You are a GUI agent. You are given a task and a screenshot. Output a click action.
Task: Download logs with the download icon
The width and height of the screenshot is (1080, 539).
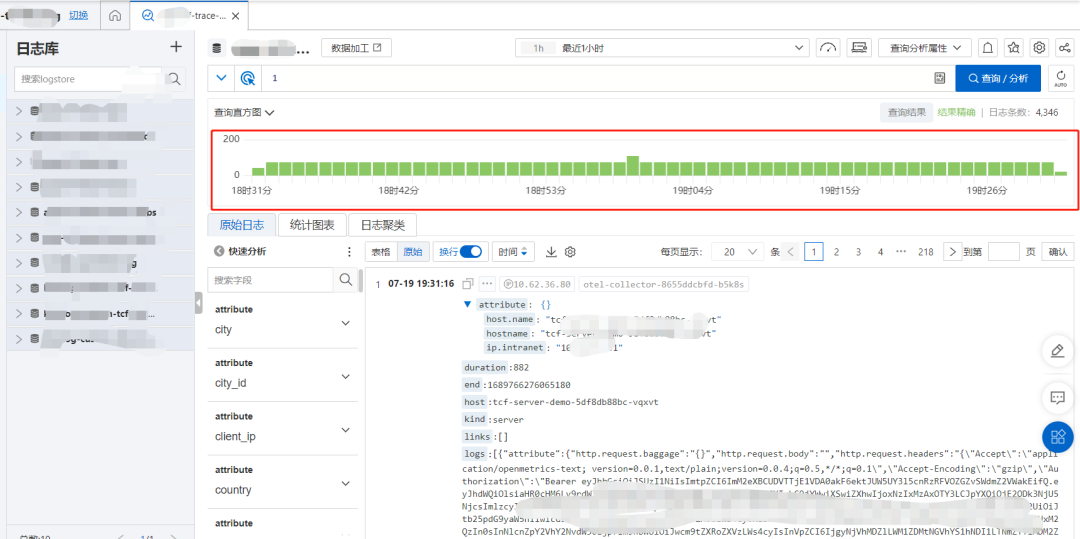click(x=551, y=252)
